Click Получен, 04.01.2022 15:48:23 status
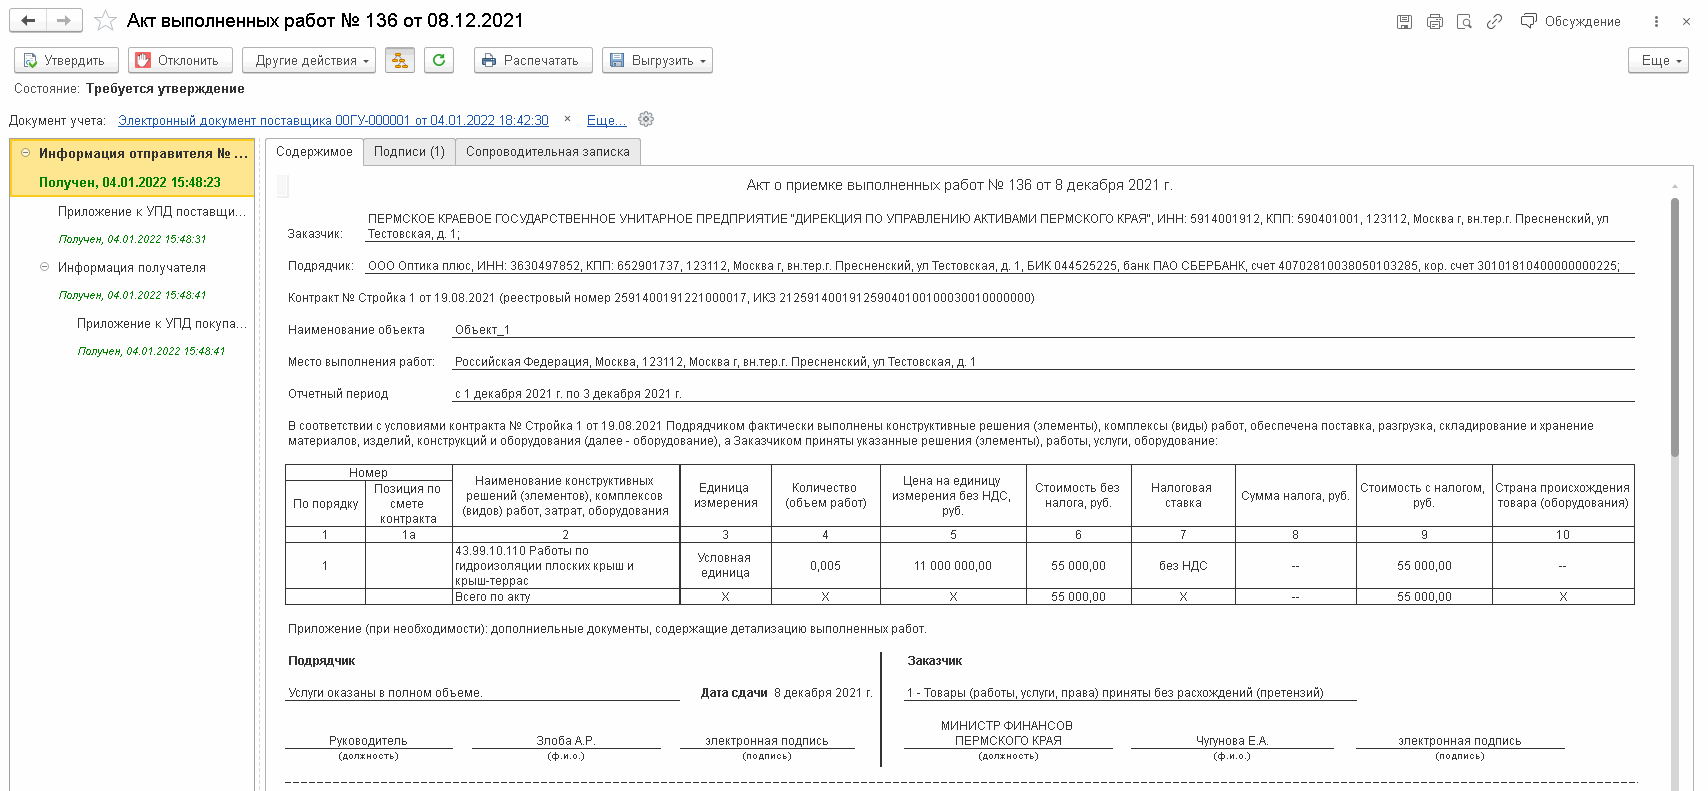This screenshot has height=791, width=1708. (130, 182)
